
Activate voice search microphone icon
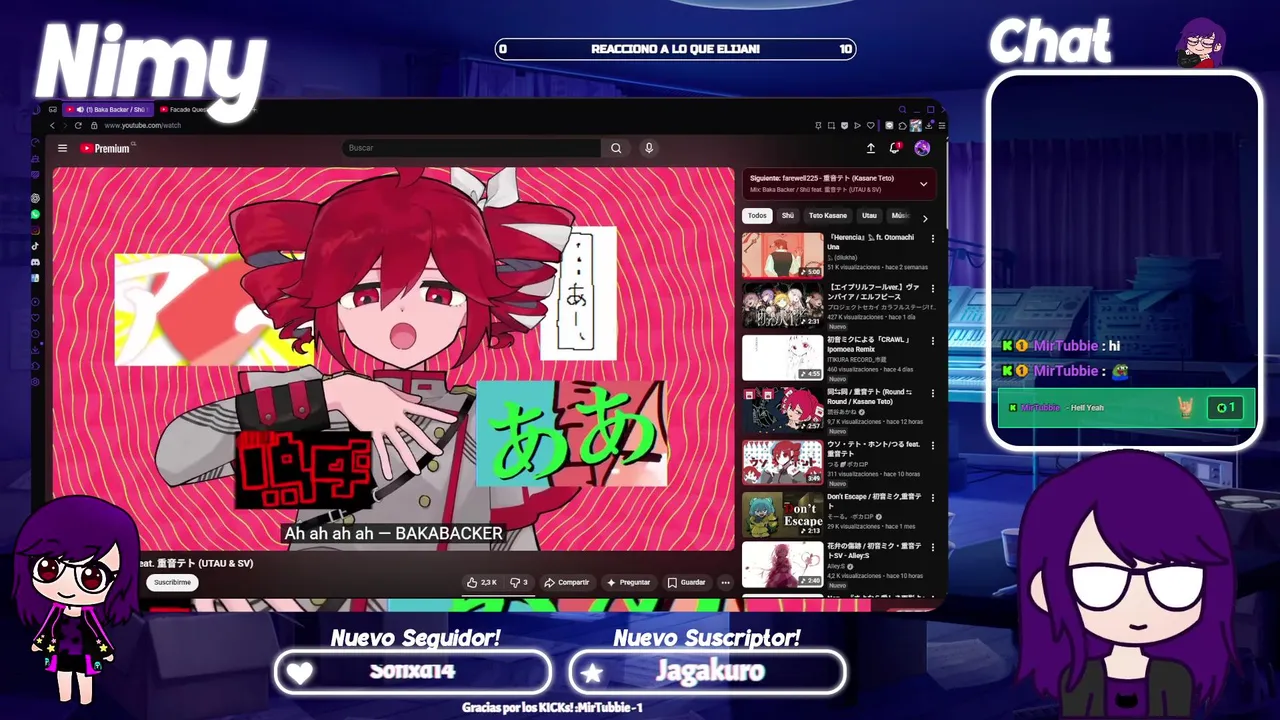649,148
